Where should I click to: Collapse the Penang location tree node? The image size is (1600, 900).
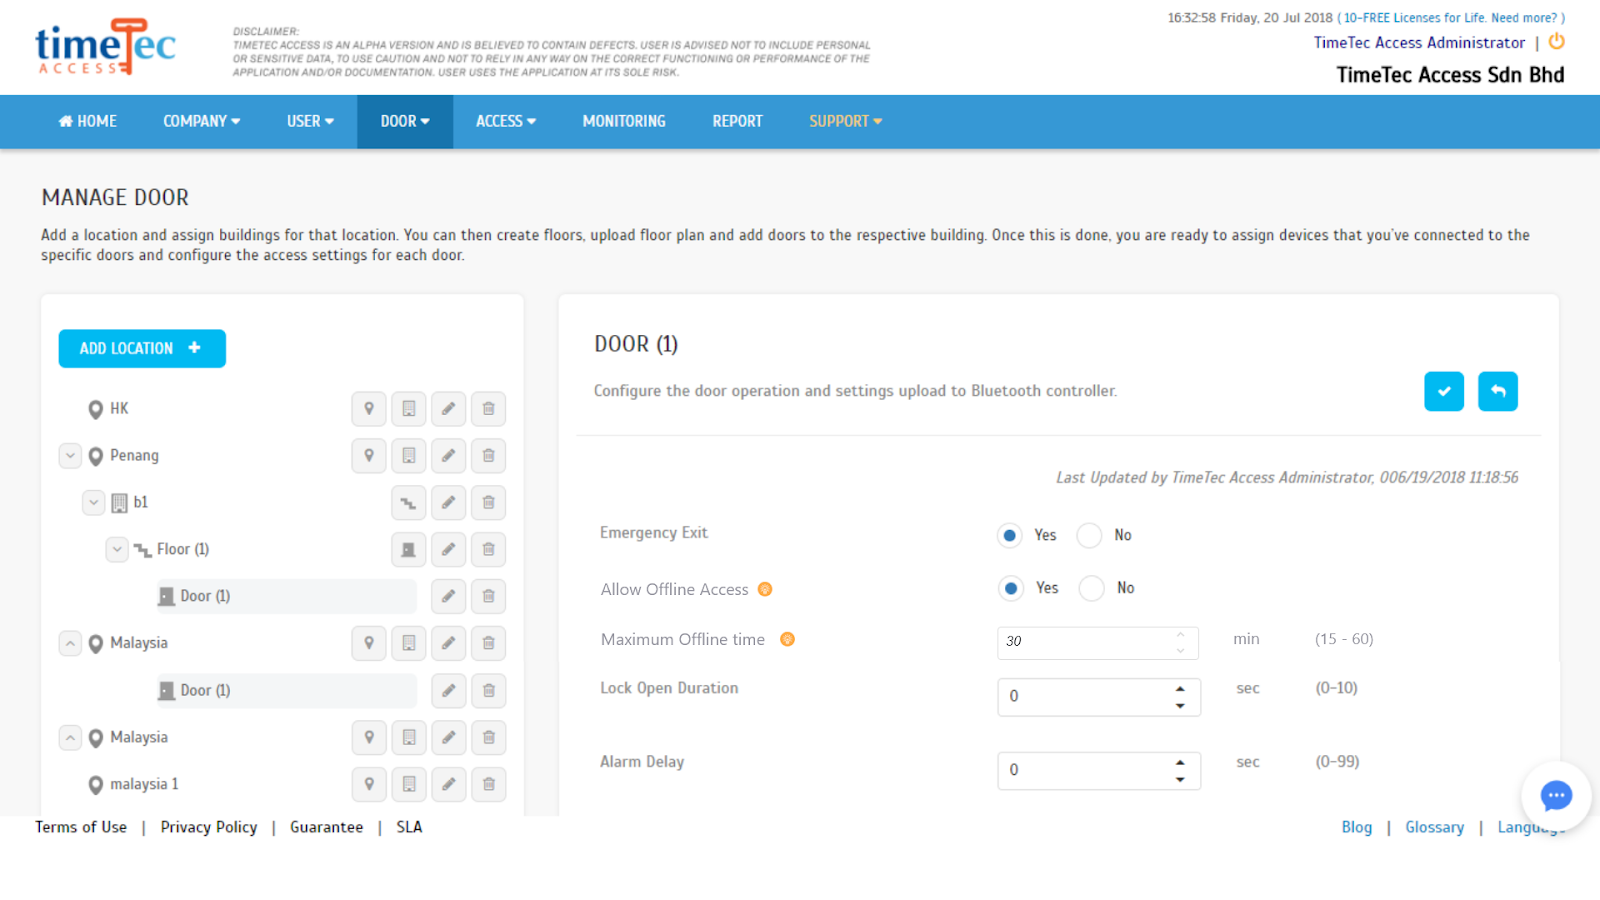tap(70, 455)
